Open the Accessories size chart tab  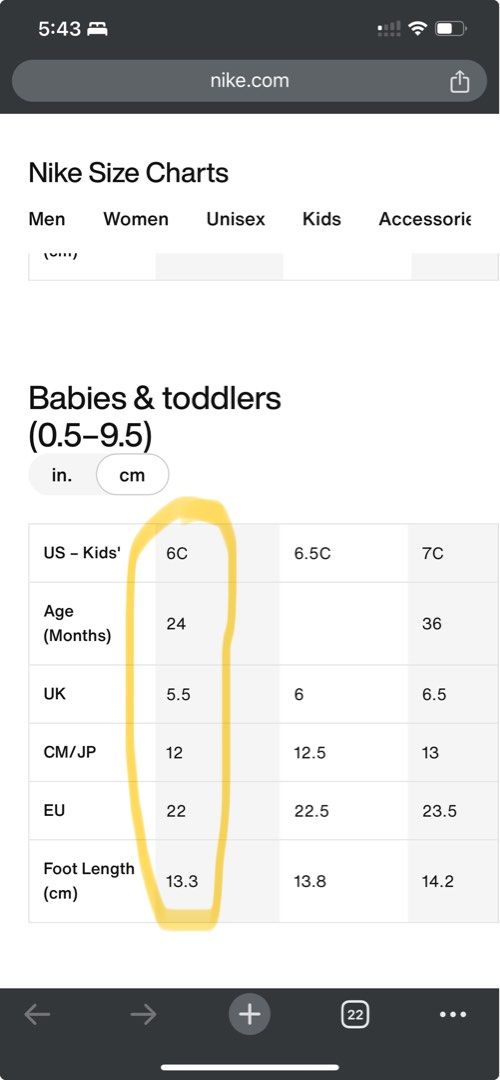coord(425,219)
